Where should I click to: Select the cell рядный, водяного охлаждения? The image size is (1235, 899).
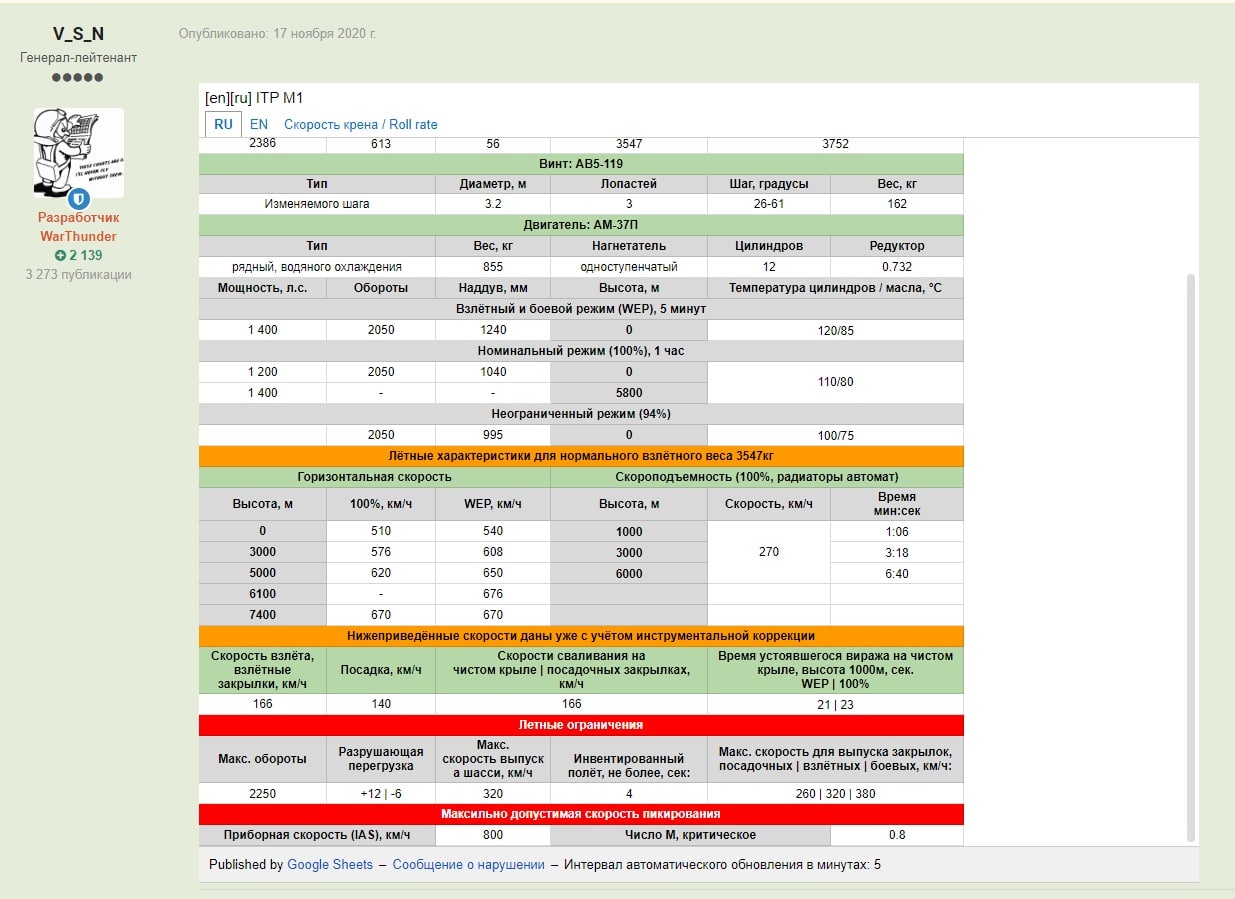point(317,267)
